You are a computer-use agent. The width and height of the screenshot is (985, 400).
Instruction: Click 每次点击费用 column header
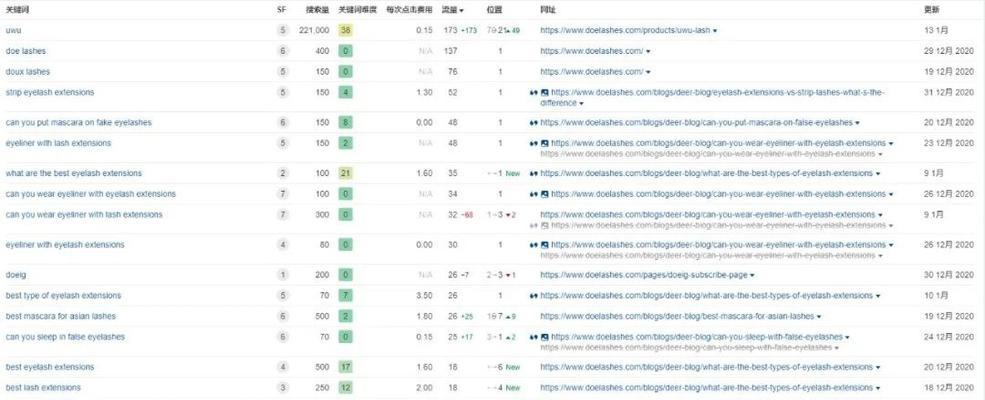click(410, 10)
